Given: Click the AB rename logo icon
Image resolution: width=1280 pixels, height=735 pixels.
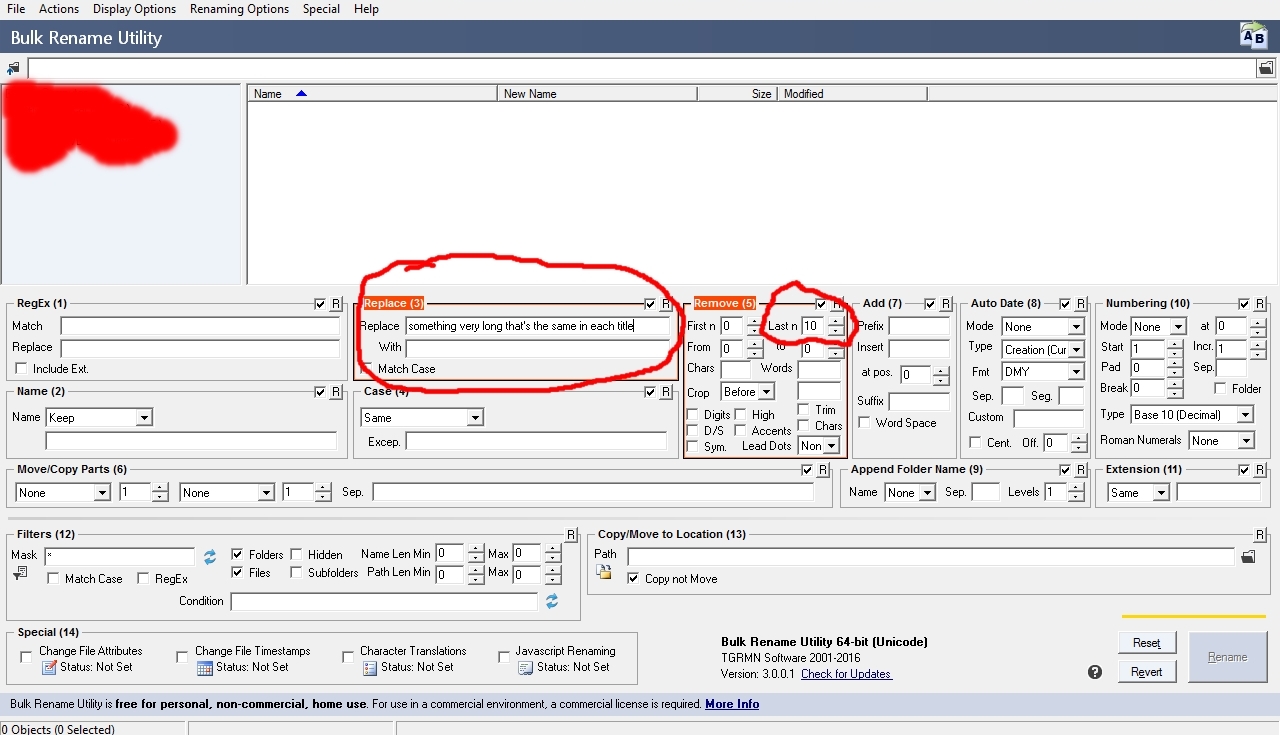Looking at the screenshot, I should pos(1253,36).
